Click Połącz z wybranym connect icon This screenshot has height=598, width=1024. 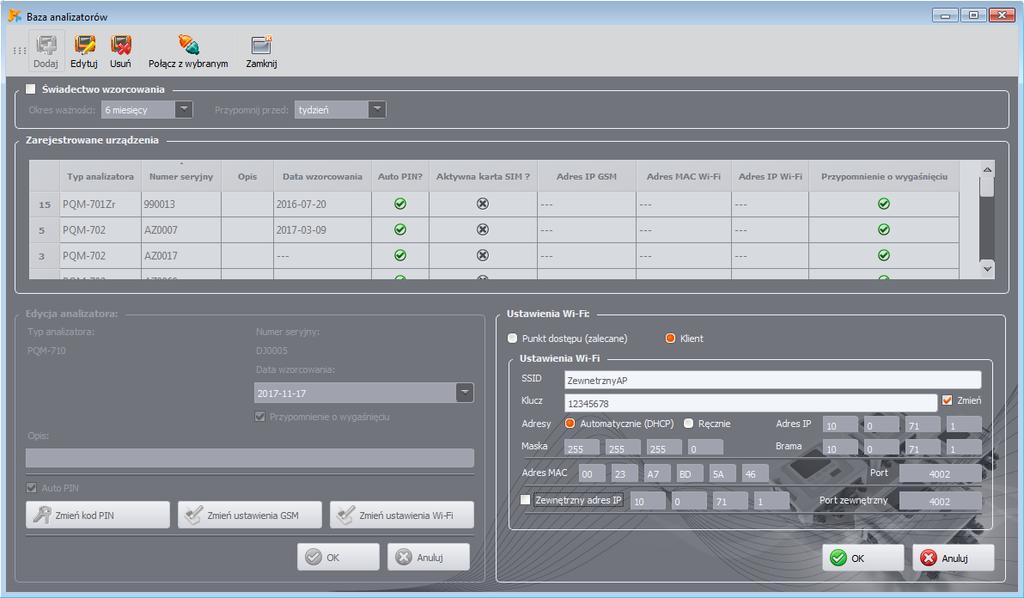point(188,45)
